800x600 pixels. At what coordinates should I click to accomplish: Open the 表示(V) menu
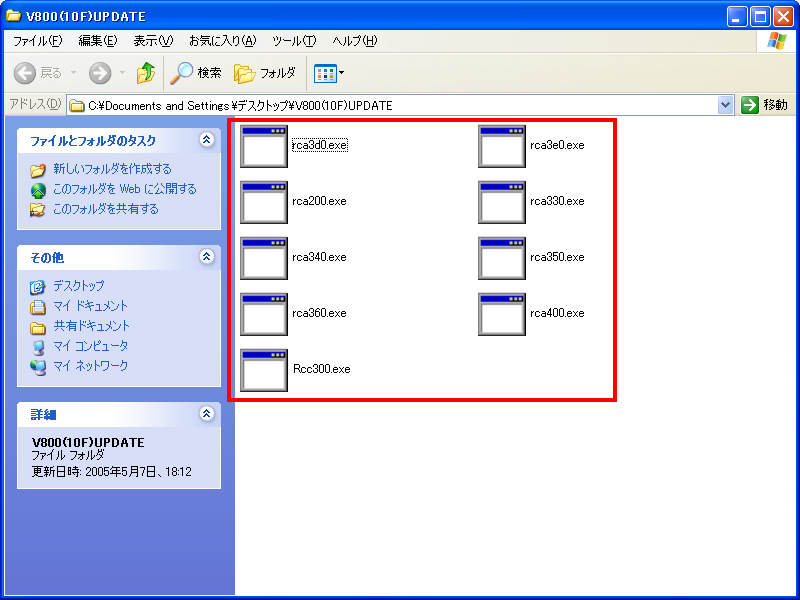(153, 41)
